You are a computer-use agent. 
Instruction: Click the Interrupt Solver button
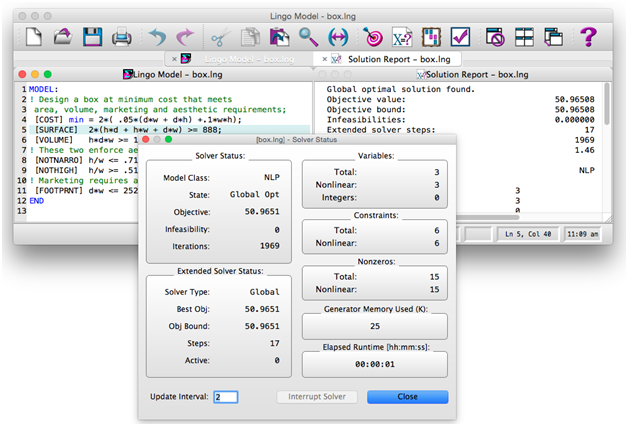click(x=317, y=397)
